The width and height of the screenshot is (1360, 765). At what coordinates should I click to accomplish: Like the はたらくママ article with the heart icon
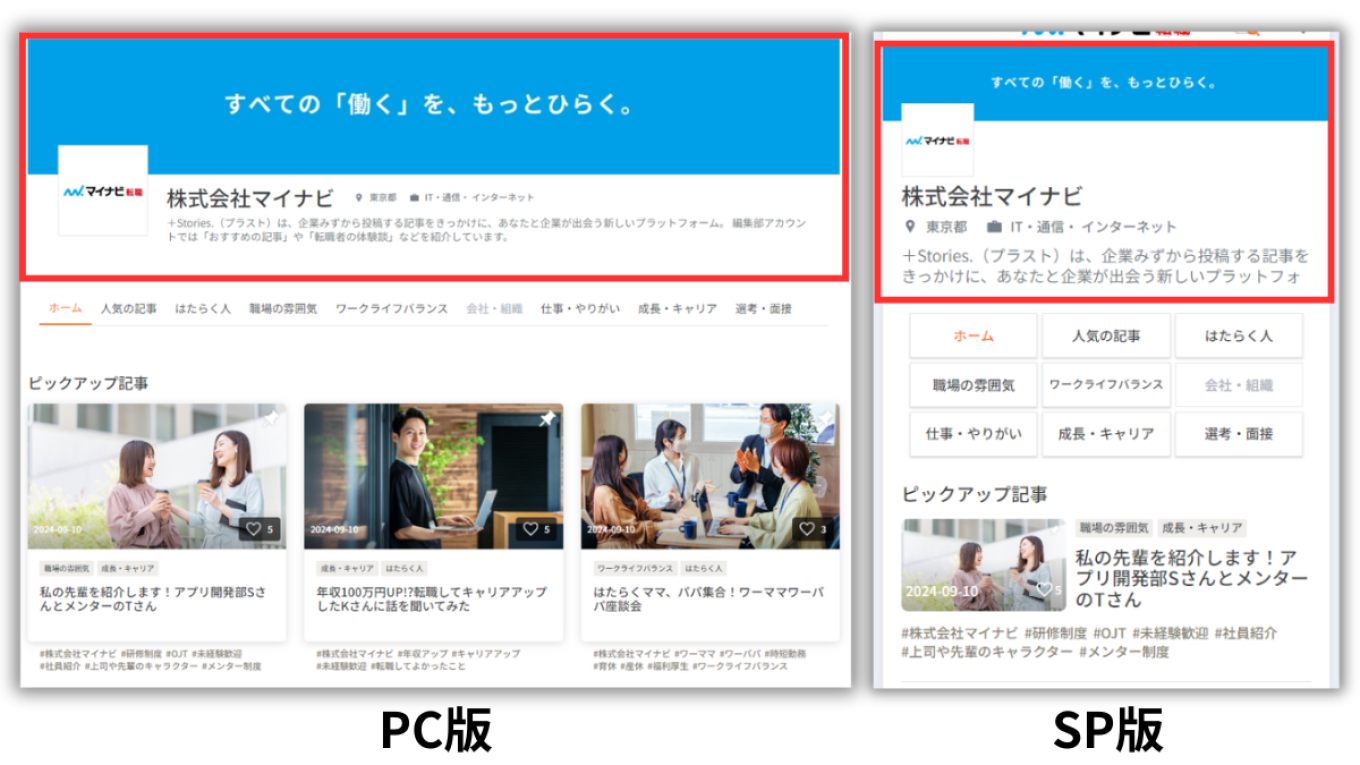coord(807,529)
